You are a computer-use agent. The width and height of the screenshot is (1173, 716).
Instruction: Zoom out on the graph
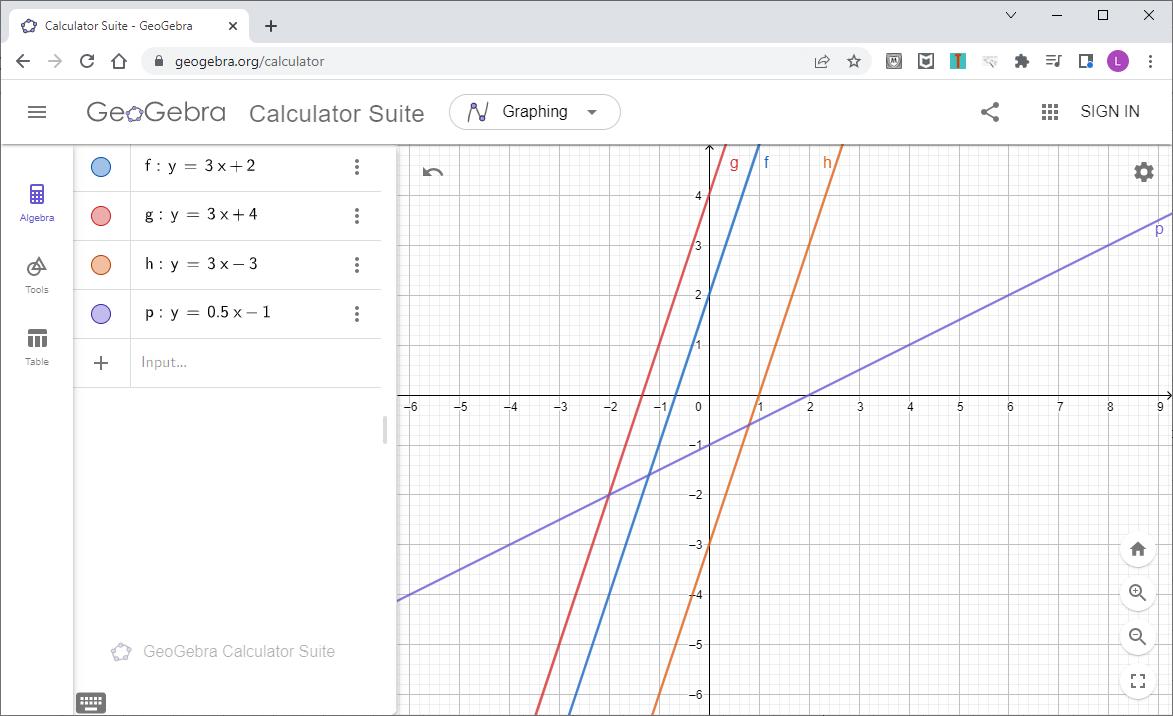click(x=1137, y=637)
